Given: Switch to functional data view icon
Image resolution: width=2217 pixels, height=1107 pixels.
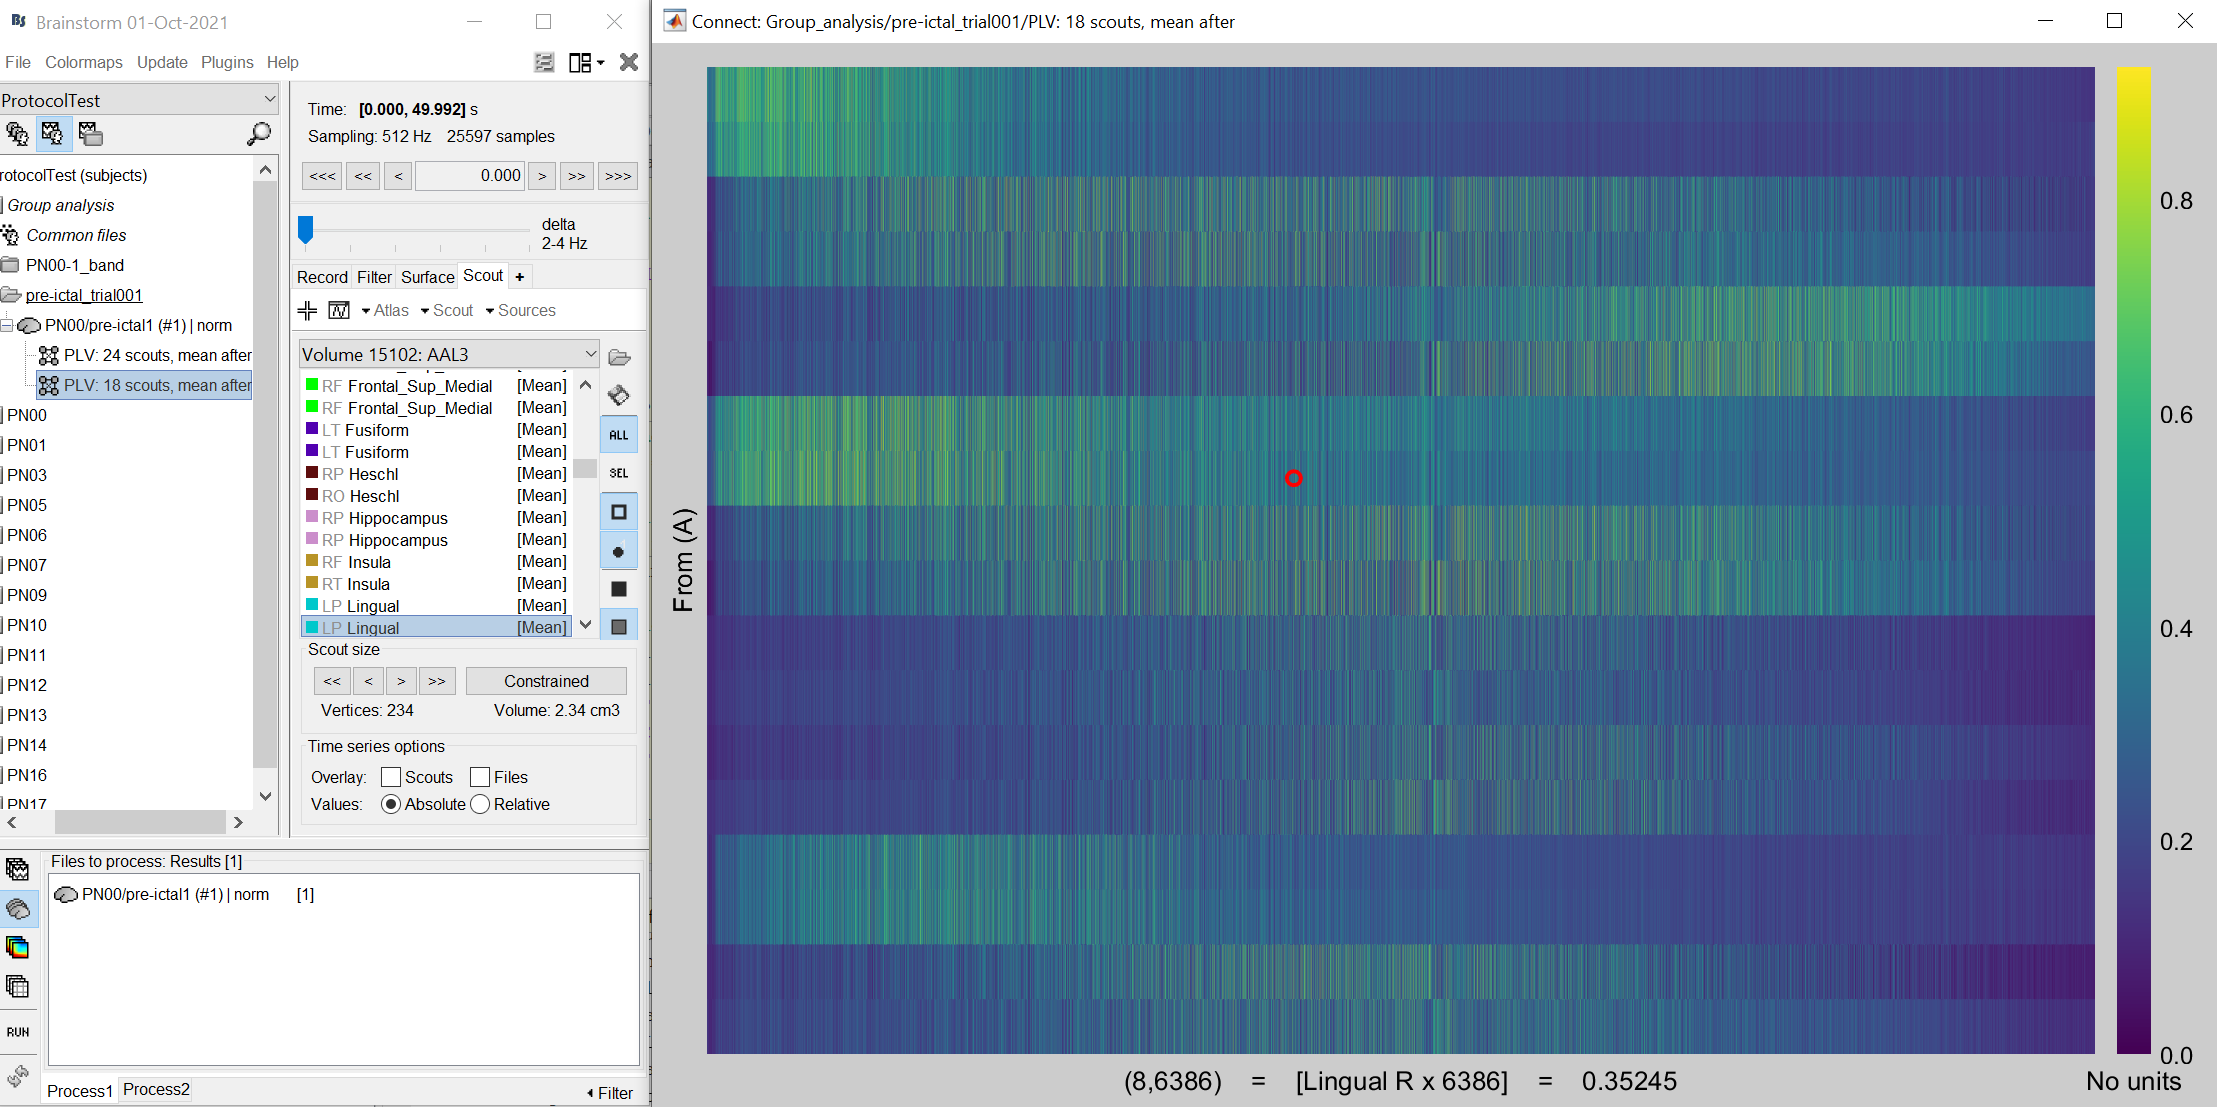Looking at the screenshot, I should pyautogui.click(x=53, y=133).
